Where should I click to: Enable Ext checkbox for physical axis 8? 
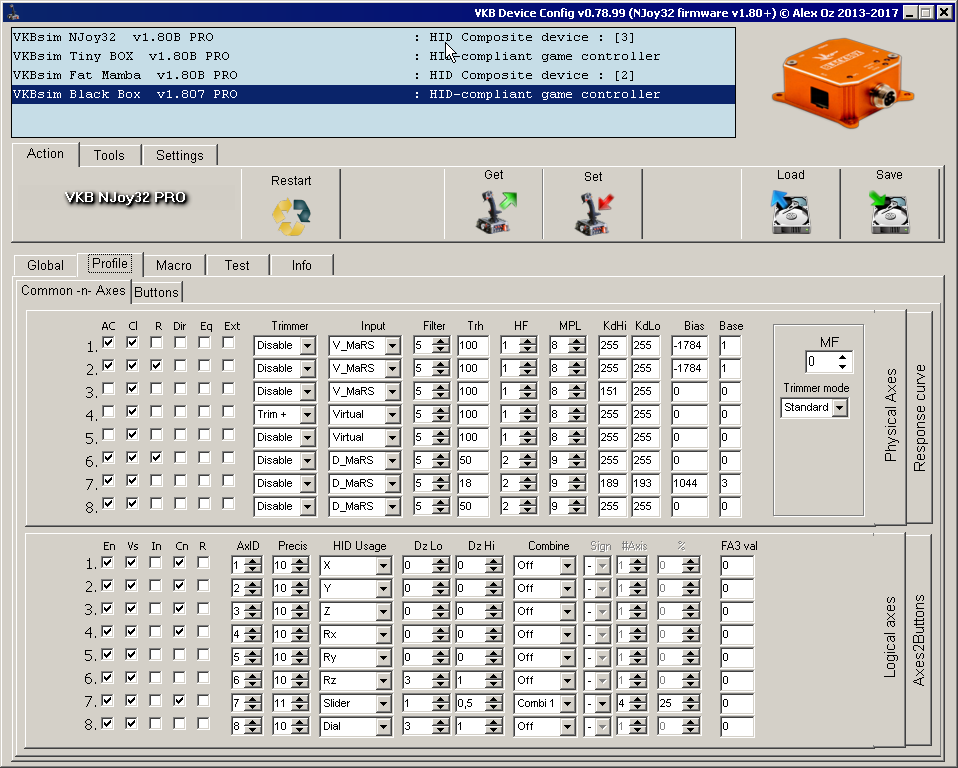click(229, 503)
